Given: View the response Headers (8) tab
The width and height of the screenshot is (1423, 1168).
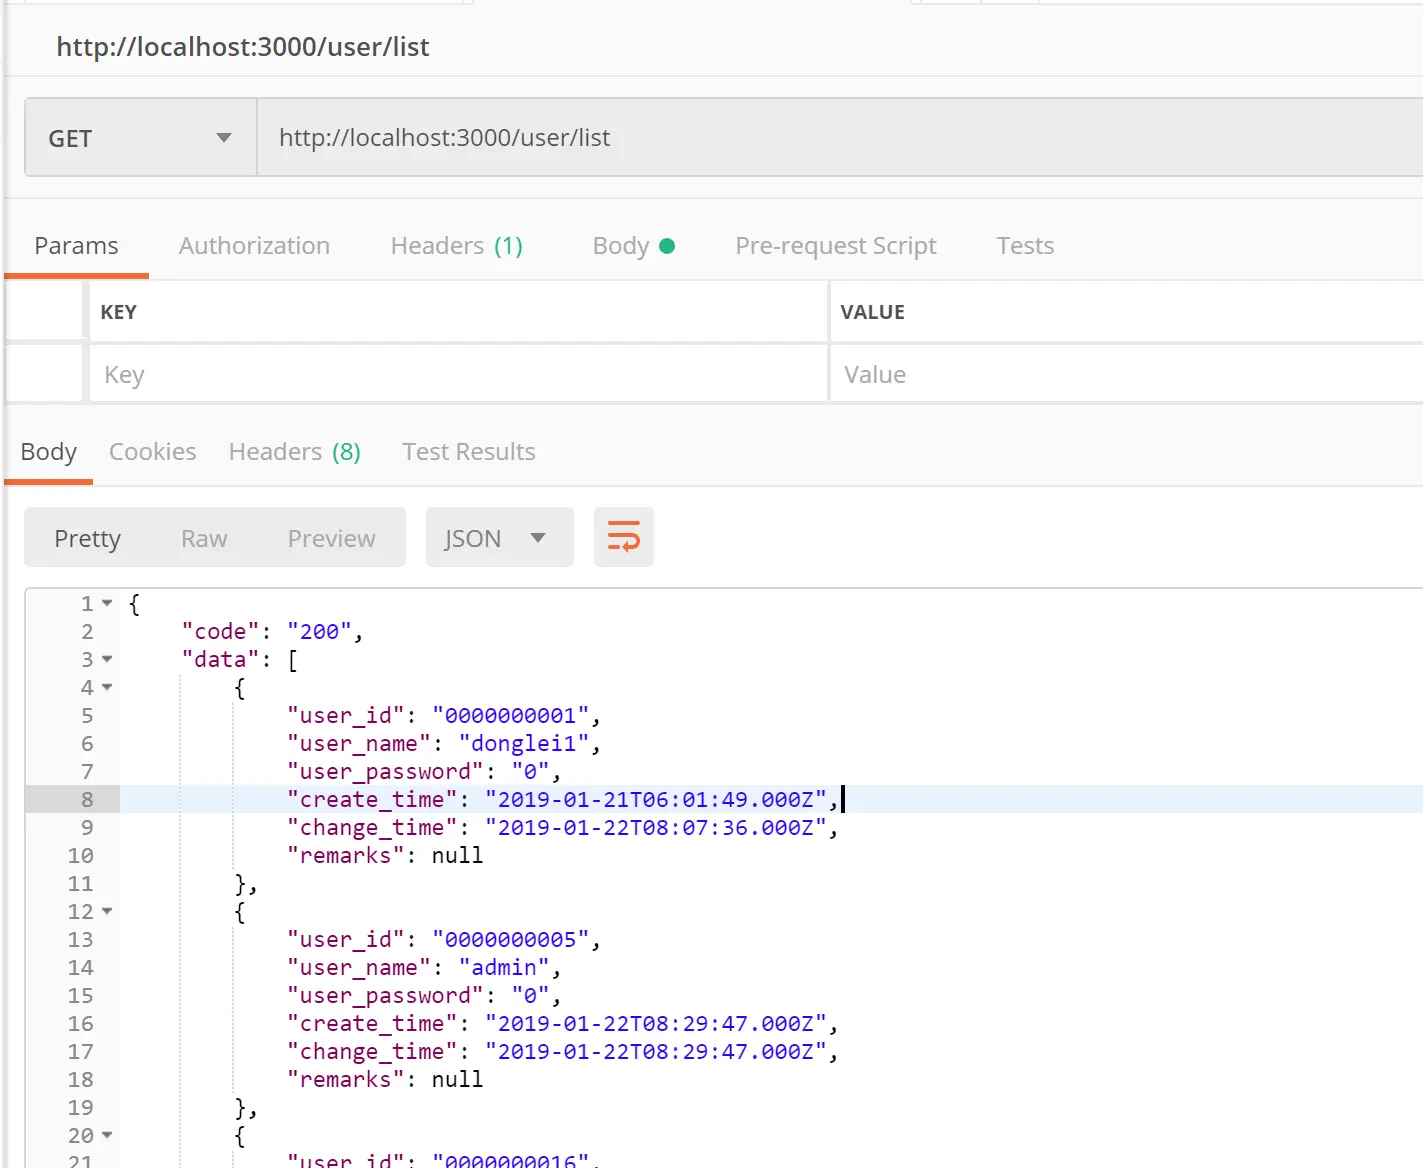Looking at the screenshot, I should [x=295, y=452].
